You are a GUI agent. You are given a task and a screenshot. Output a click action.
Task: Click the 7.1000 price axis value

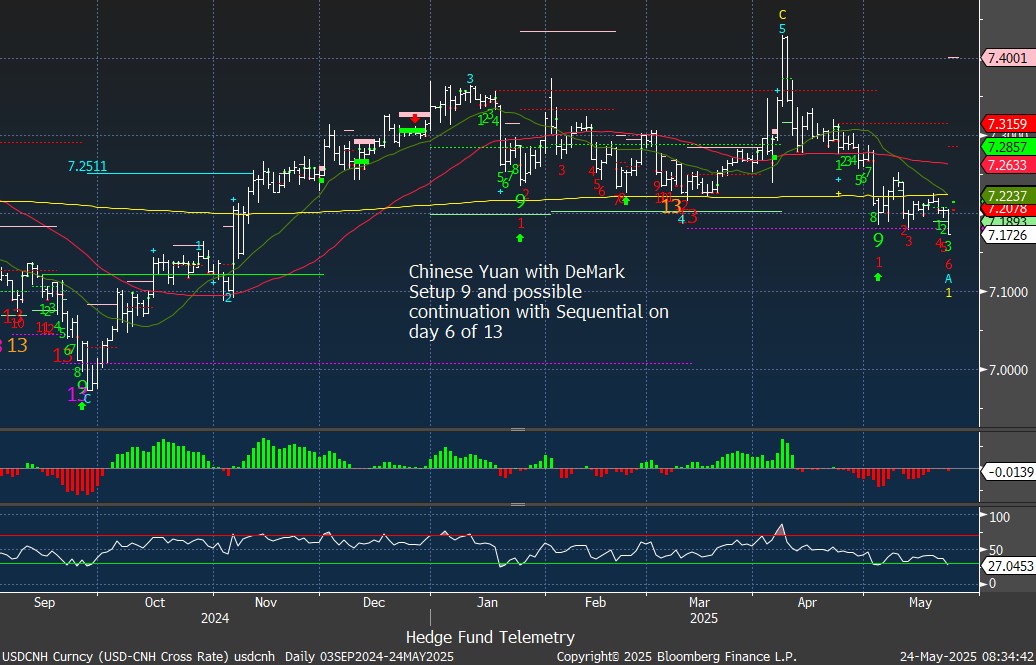pos(1007,292)
